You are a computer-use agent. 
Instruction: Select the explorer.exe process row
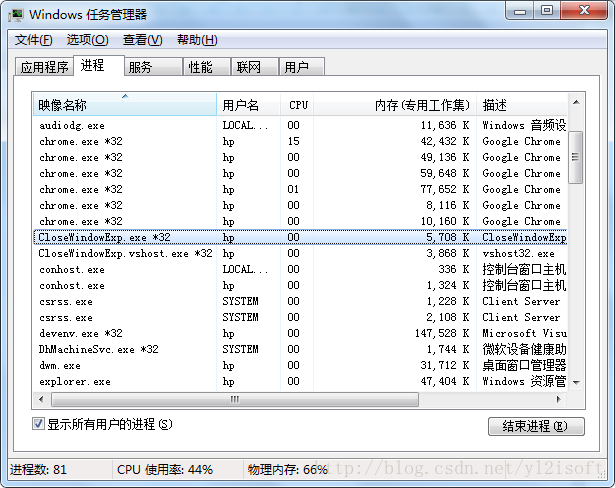300,381
